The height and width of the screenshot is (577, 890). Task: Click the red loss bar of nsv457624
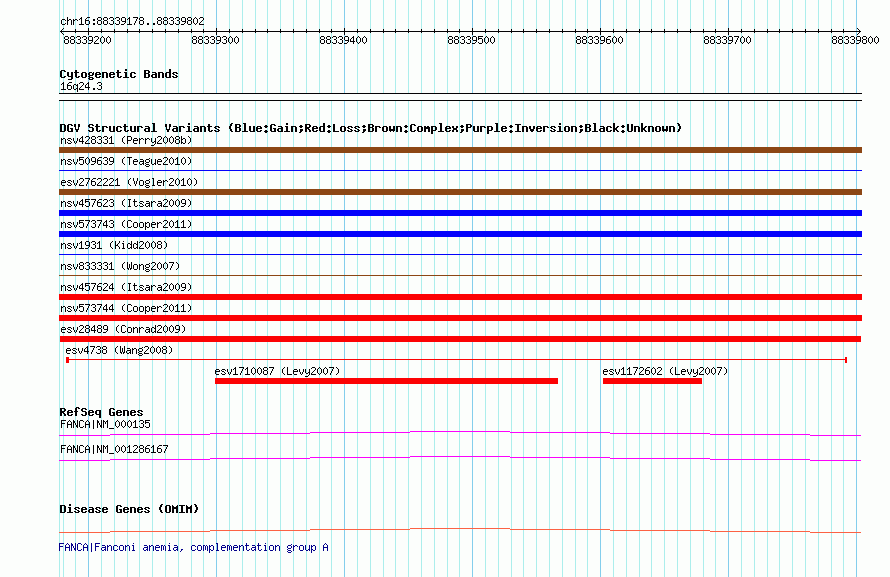460,297
